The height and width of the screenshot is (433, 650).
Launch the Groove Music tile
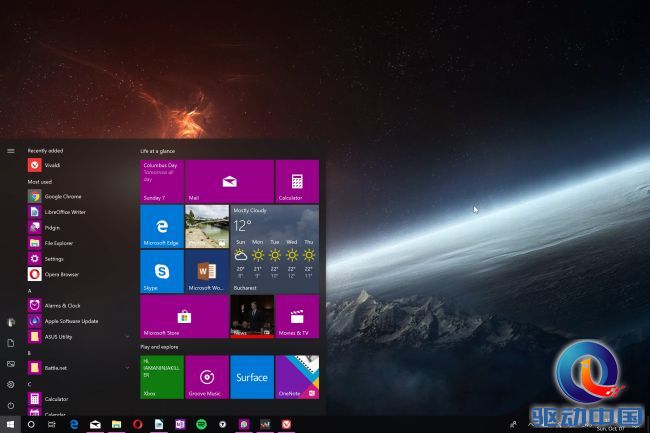tap(207, 377)
